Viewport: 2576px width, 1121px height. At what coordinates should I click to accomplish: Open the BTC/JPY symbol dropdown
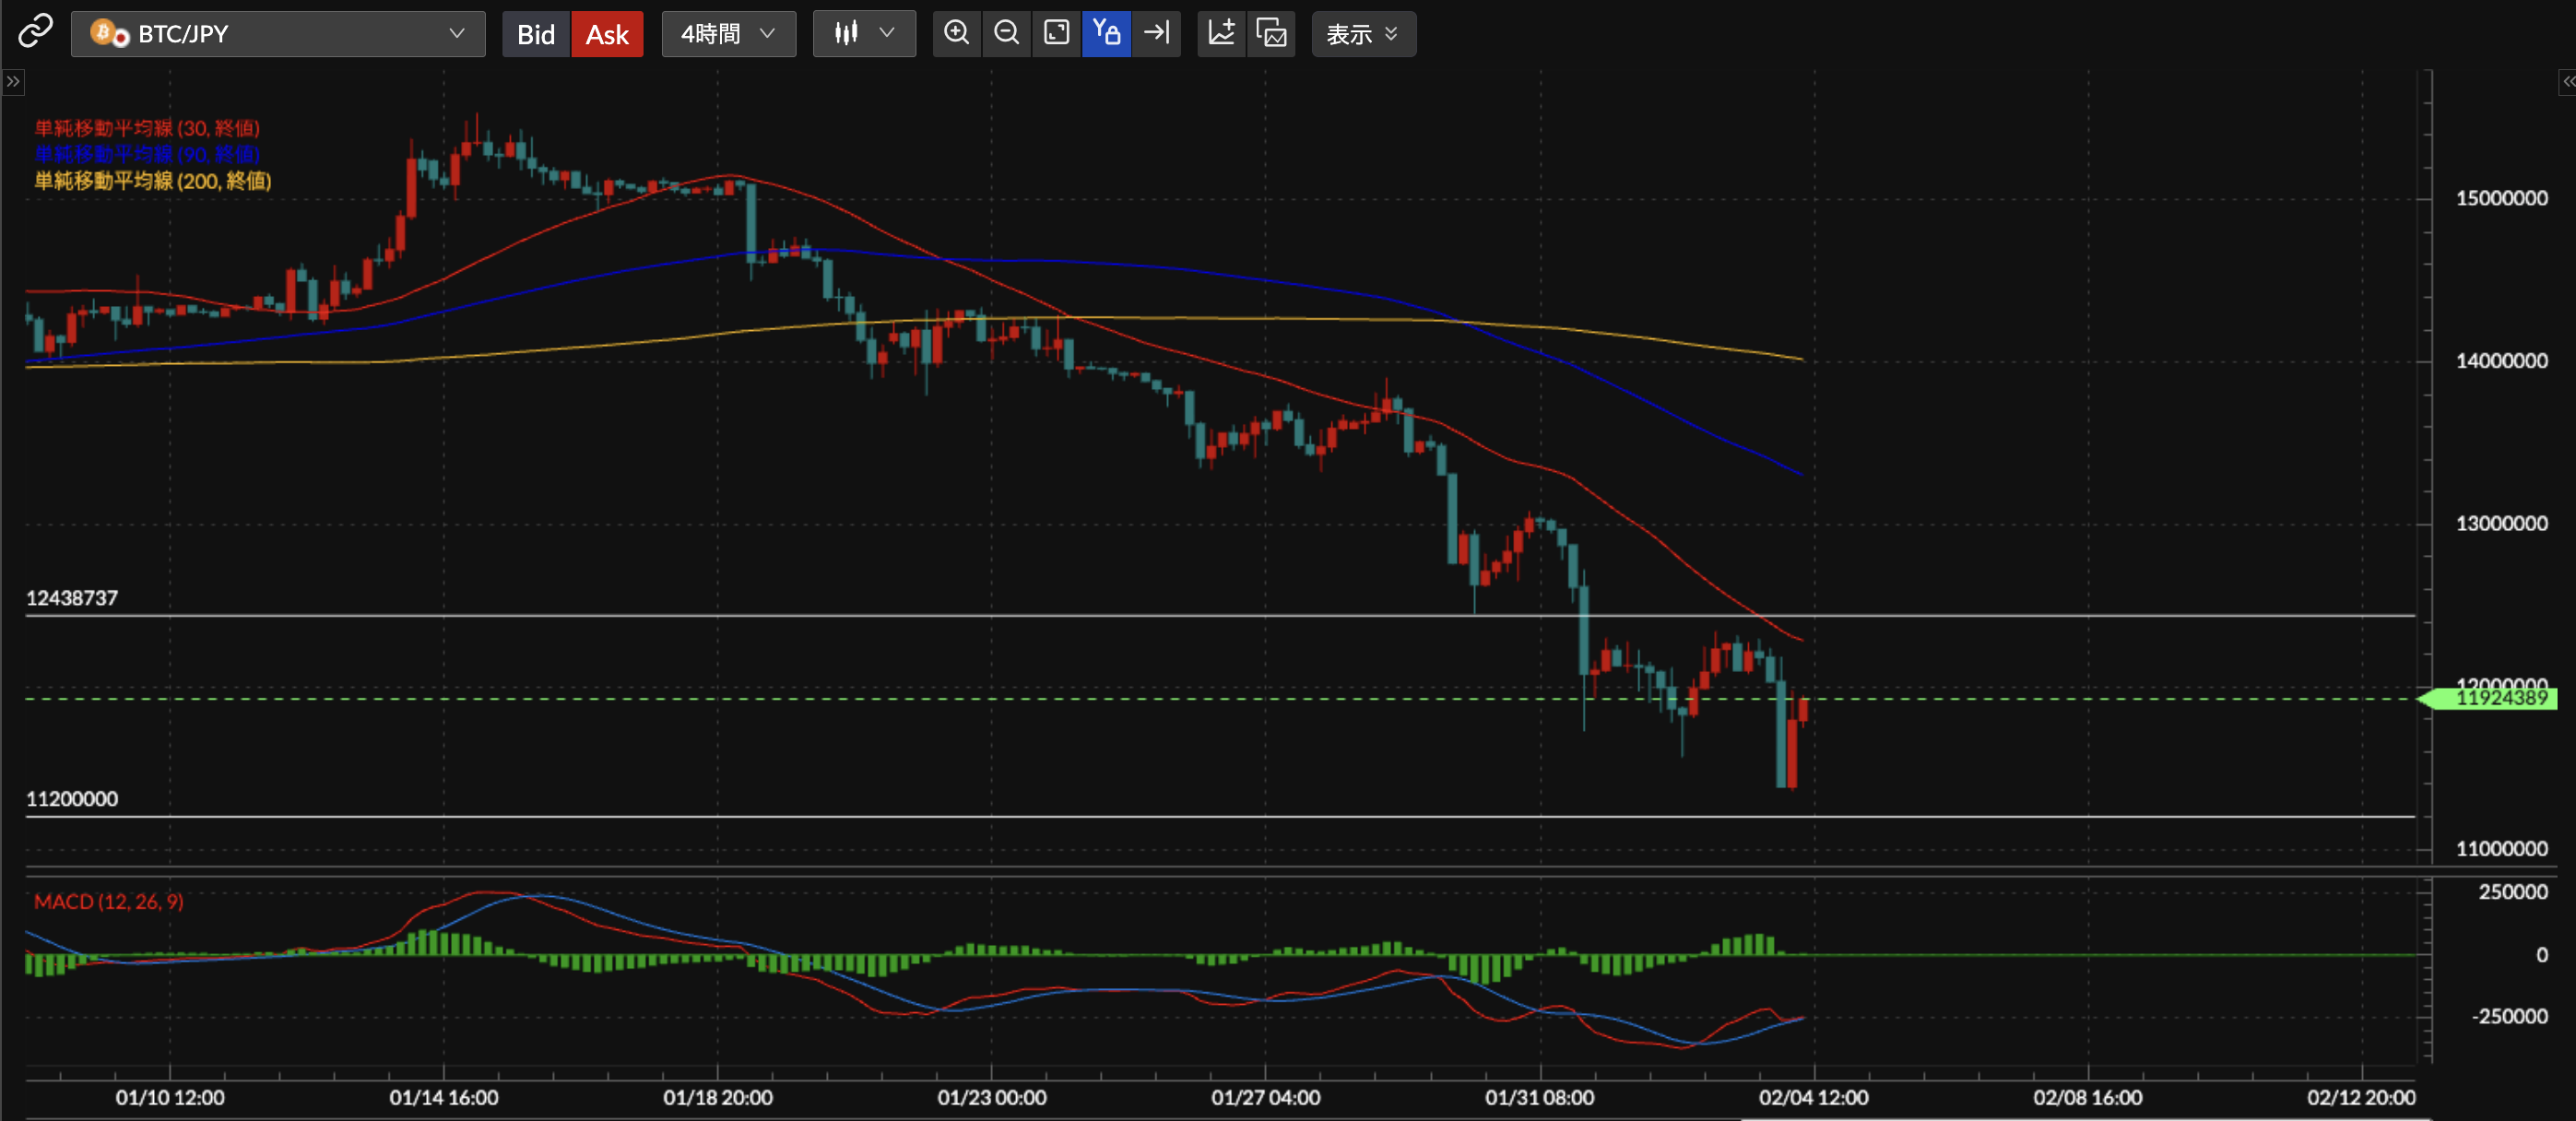click(x=278, y=34)
